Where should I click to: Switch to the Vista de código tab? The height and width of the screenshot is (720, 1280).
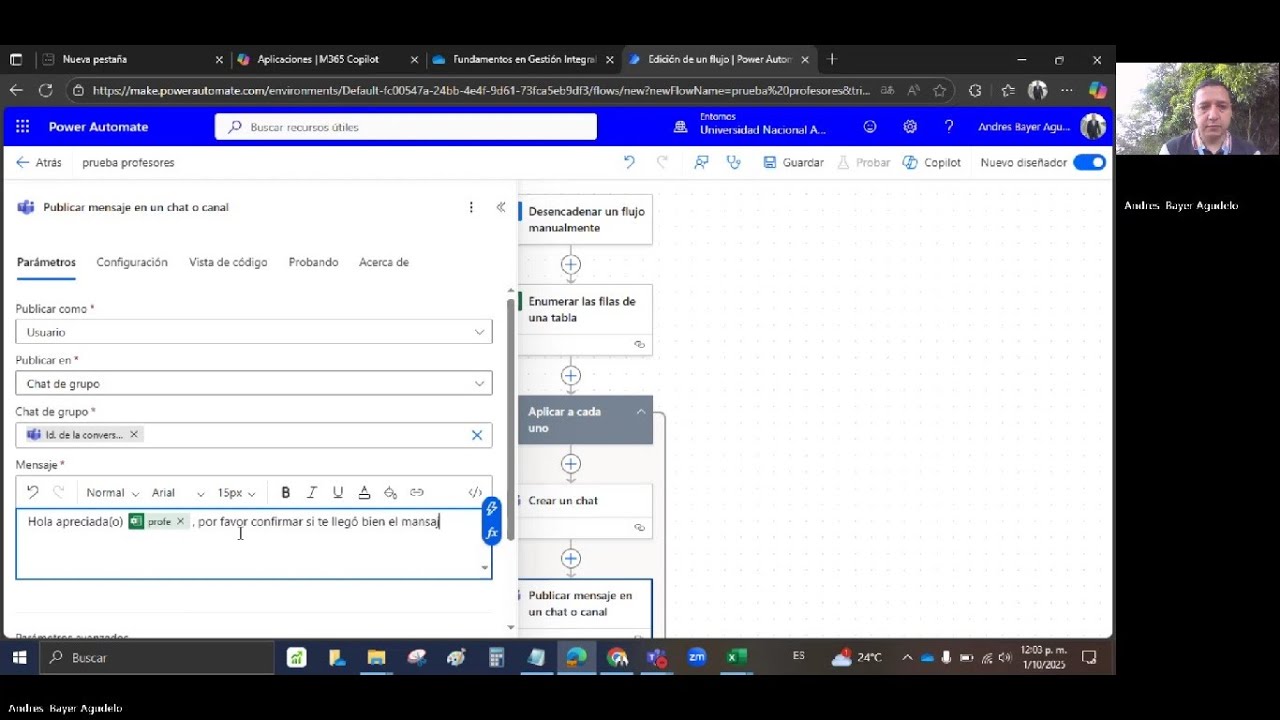coord(228,262)
